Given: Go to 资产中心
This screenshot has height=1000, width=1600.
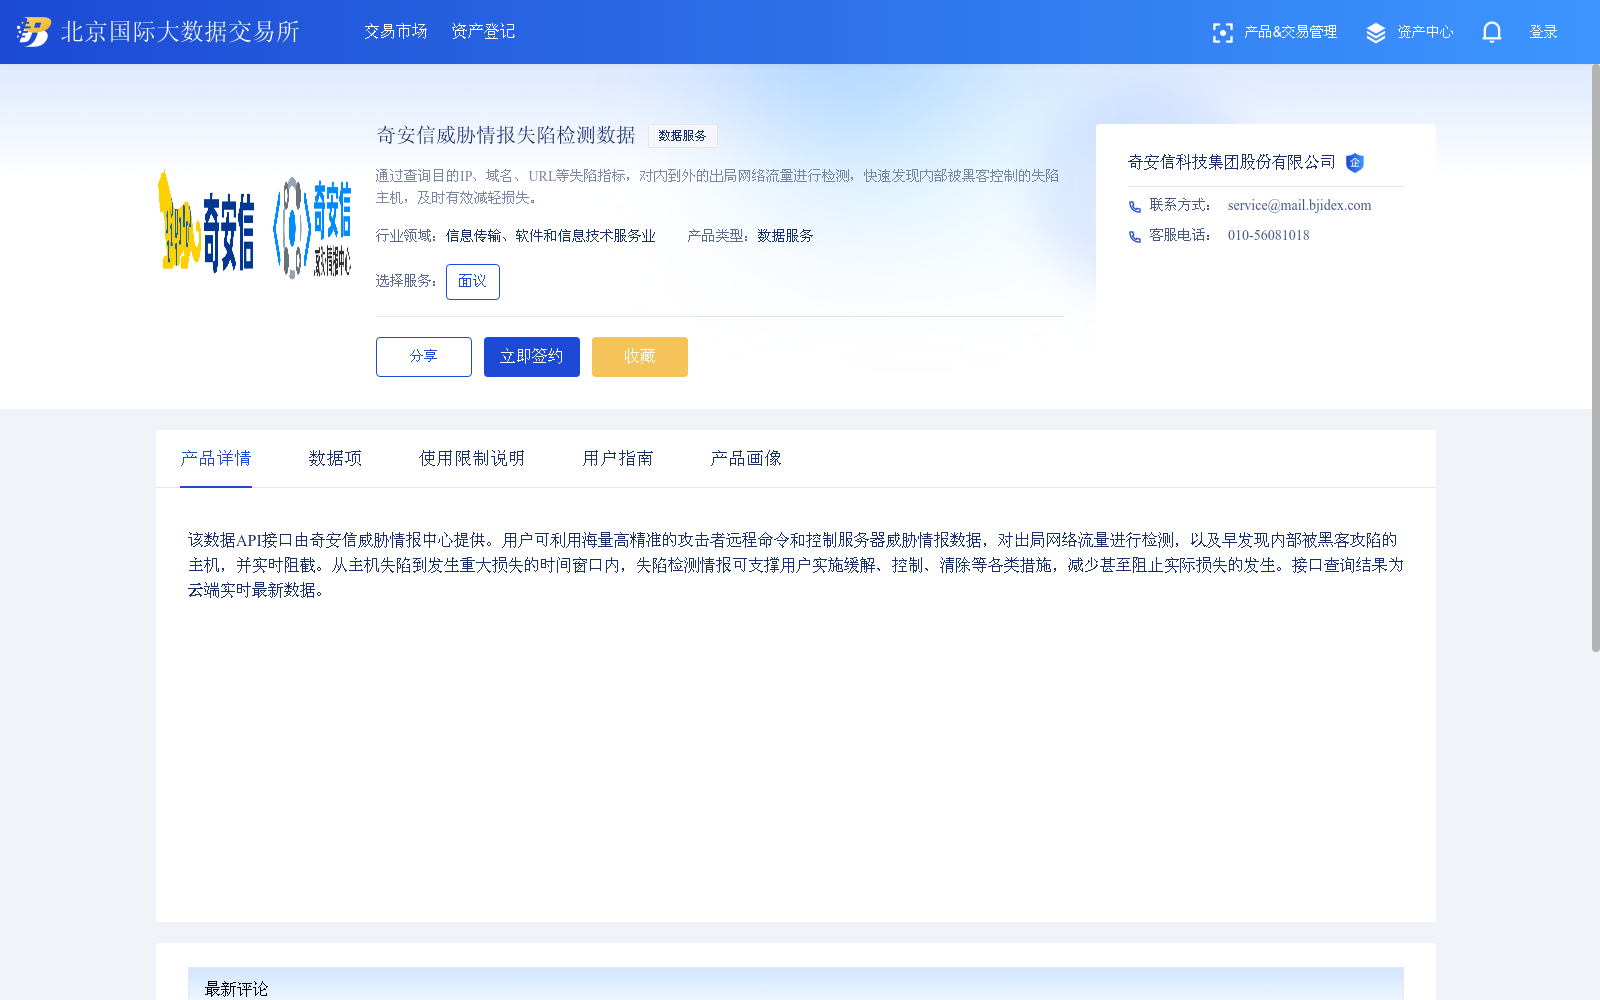Looking at the screenshot, I should click(x=1425, y=32).
